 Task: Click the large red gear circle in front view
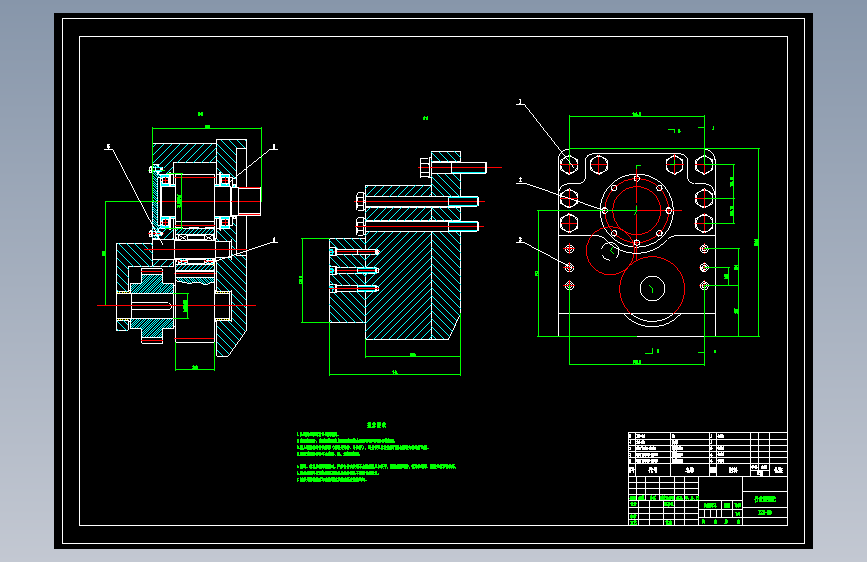point(652,289)
